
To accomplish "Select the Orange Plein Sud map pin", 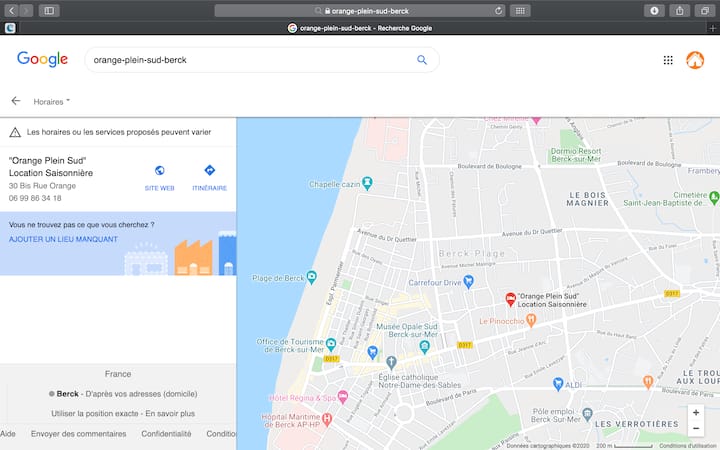I will [510, 298].
